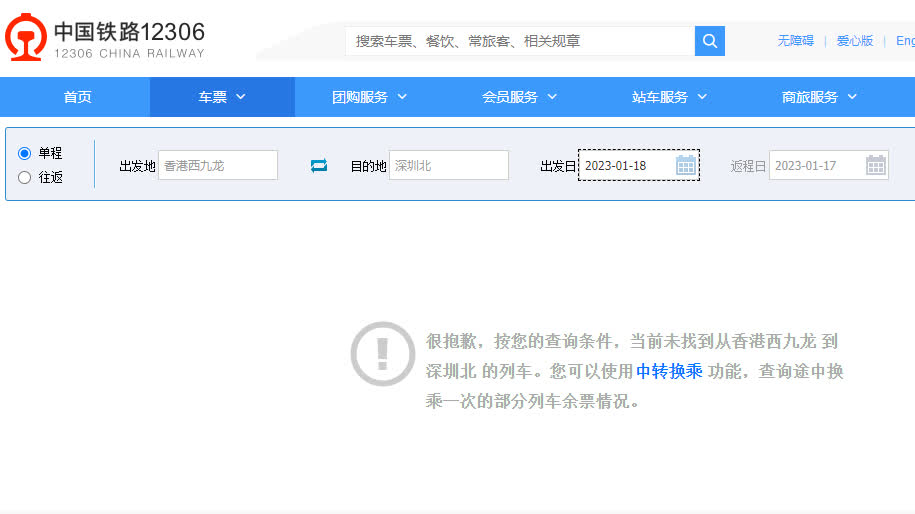Viewport: 915px width, 514px height.
Task: Click the 12306 China Railway logo
Action: tap(105, 38)
